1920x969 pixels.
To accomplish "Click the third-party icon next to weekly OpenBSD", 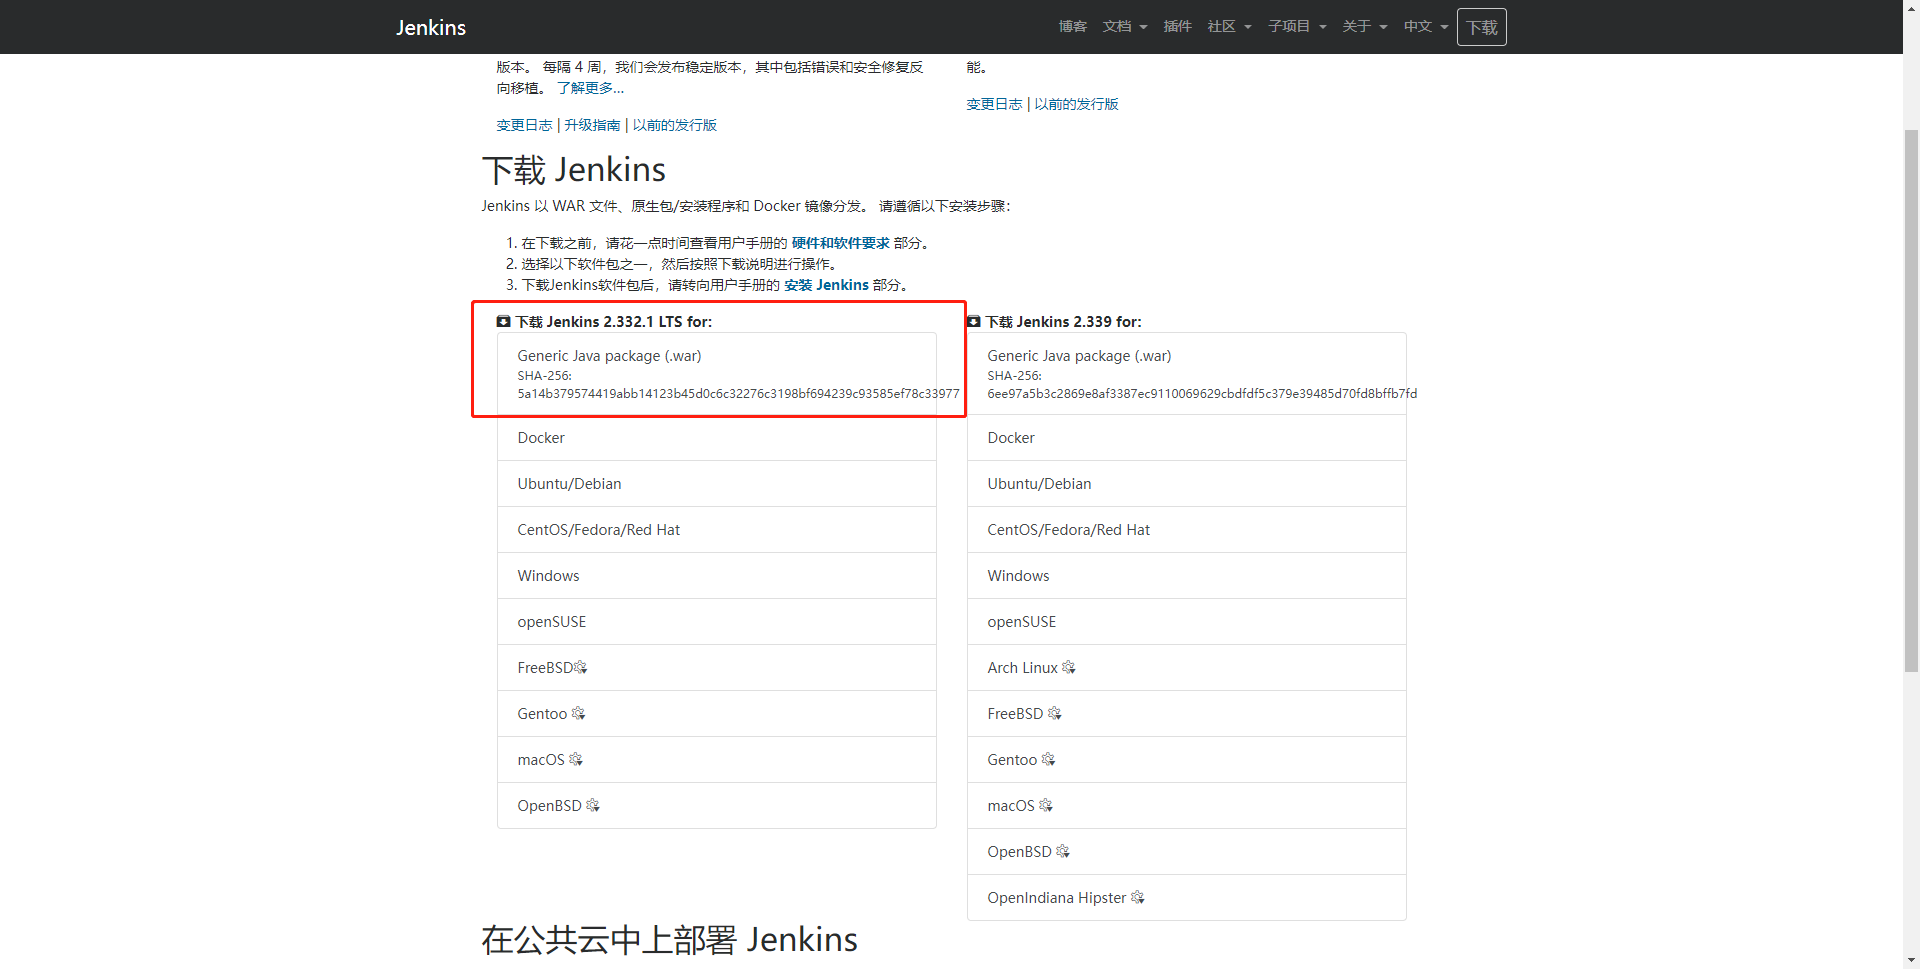I will pyautogui.click(x=1062, y=851).
